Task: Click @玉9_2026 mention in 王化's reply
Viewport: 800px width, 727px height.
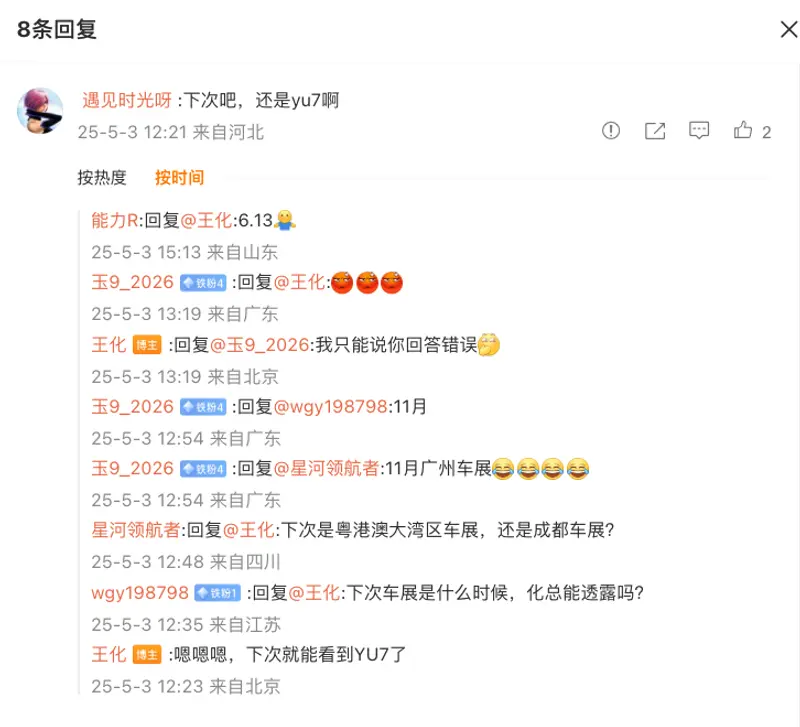Action: [260, 345]
